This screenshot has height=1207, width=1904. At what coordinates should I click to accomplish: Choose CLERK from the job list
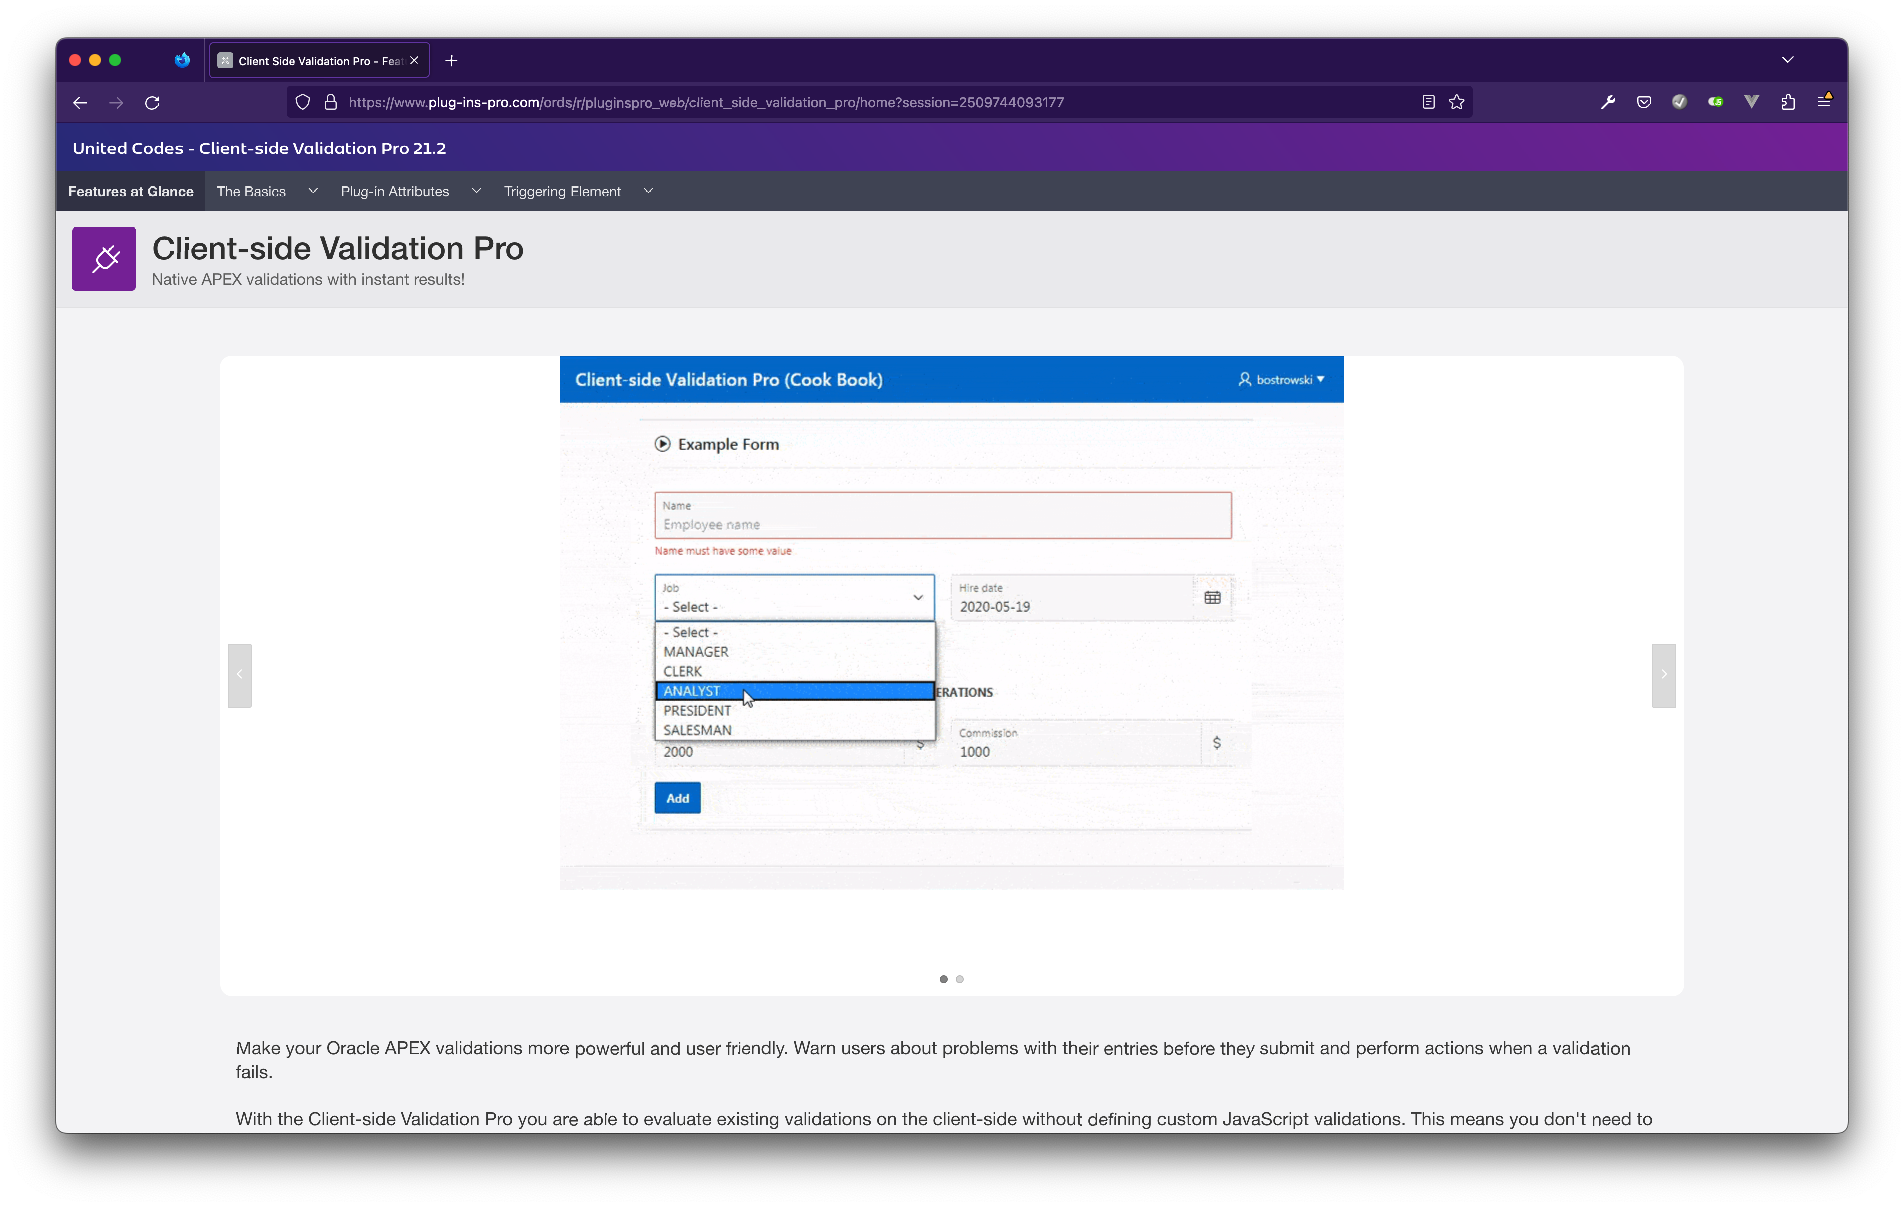pyautogui.click(x=795, y=671)
